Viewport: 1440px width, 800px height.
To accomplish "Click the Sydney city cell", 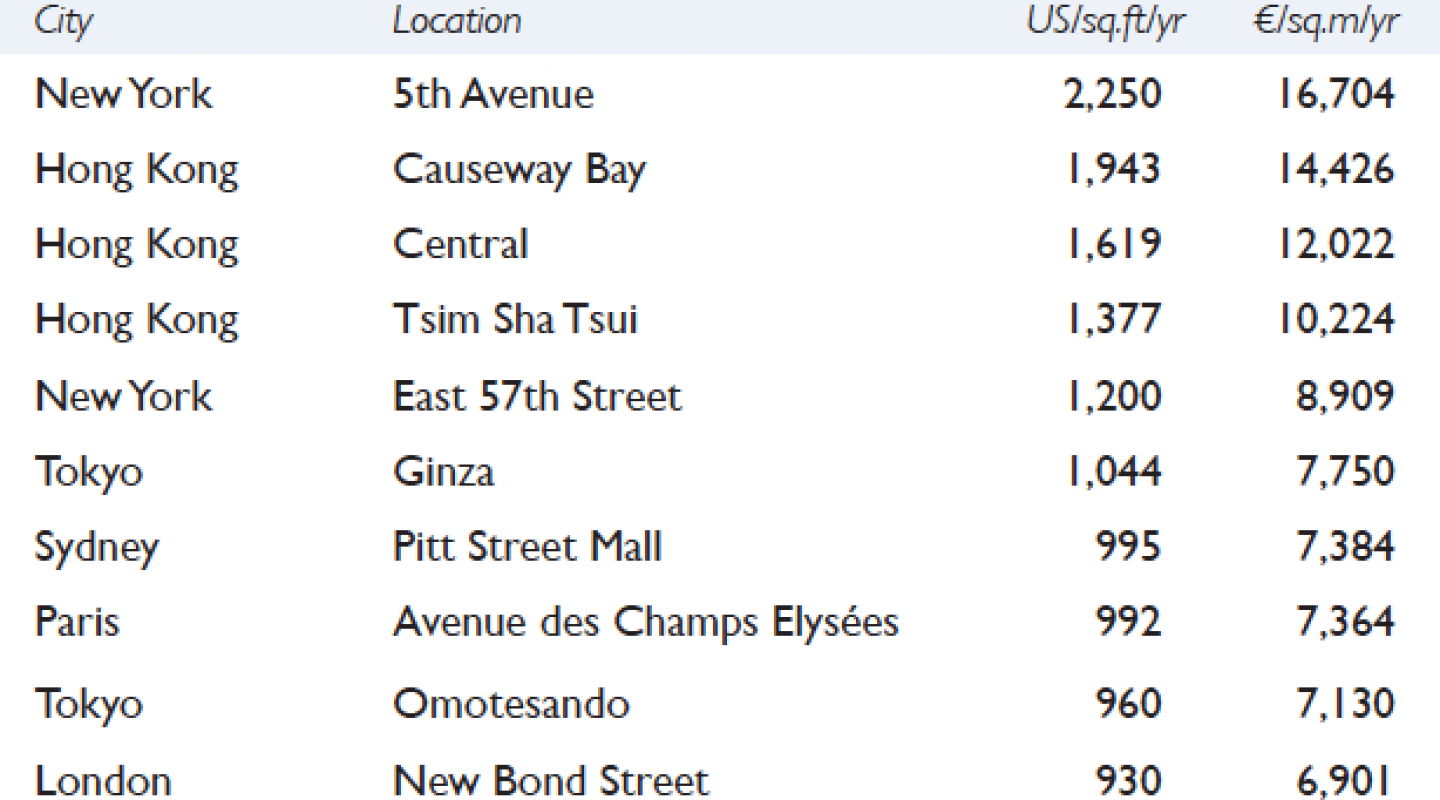I will (96, 547).
